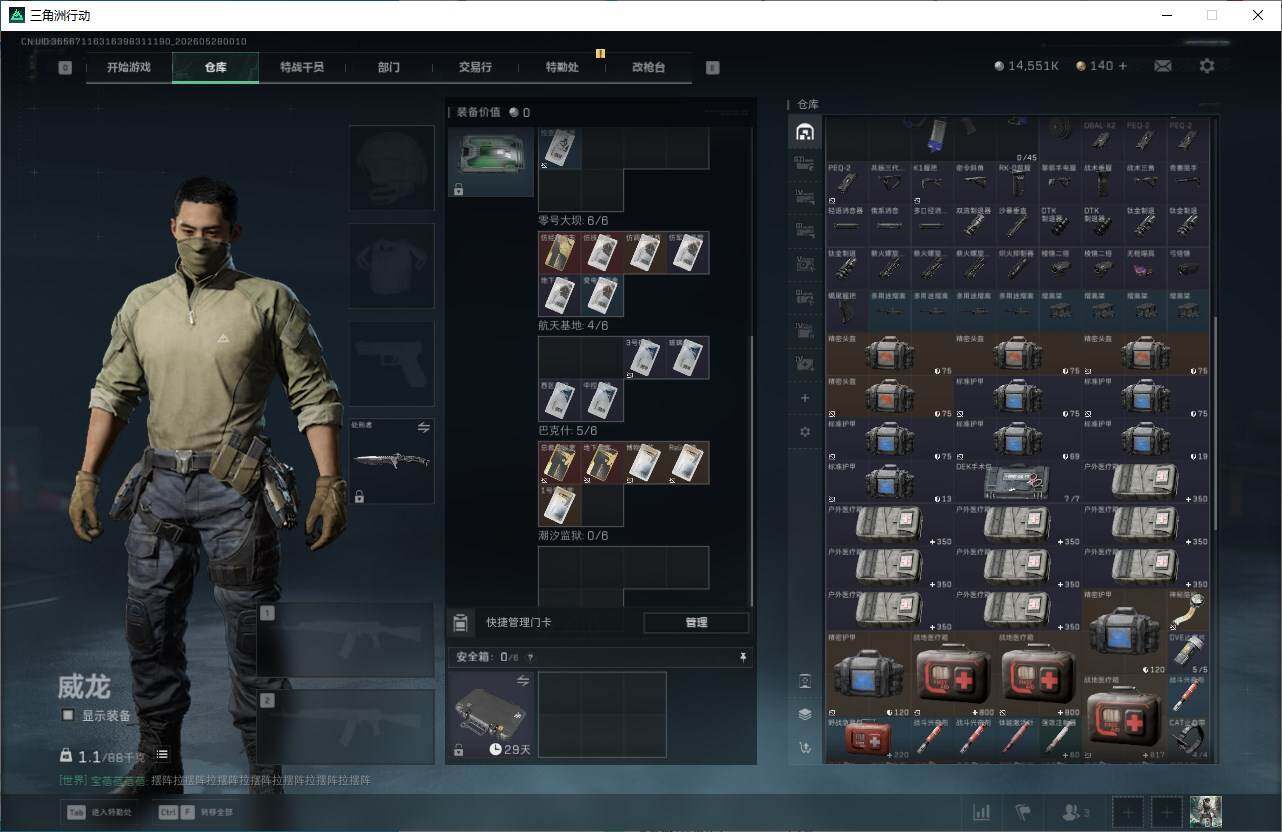Add a new stash page with plus icon
This screenshot has height=832, width=1282.
tap(805, 398)
